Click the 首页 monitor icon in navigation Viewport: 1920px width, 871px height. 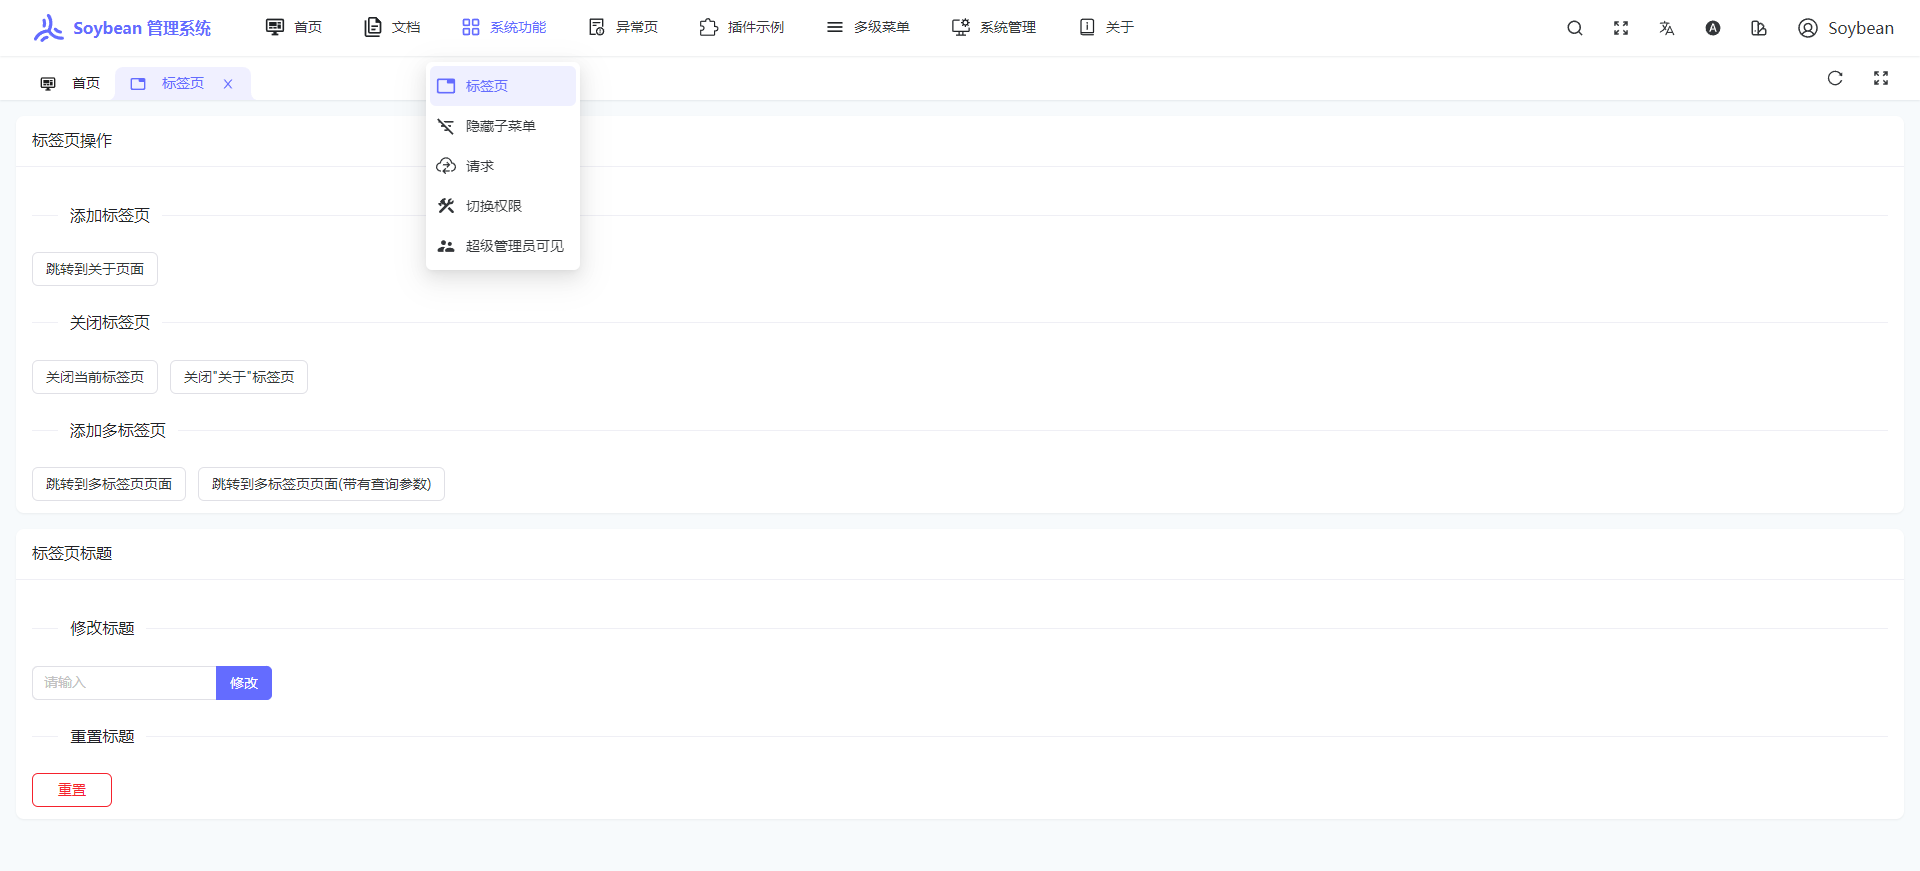[275, 27]
